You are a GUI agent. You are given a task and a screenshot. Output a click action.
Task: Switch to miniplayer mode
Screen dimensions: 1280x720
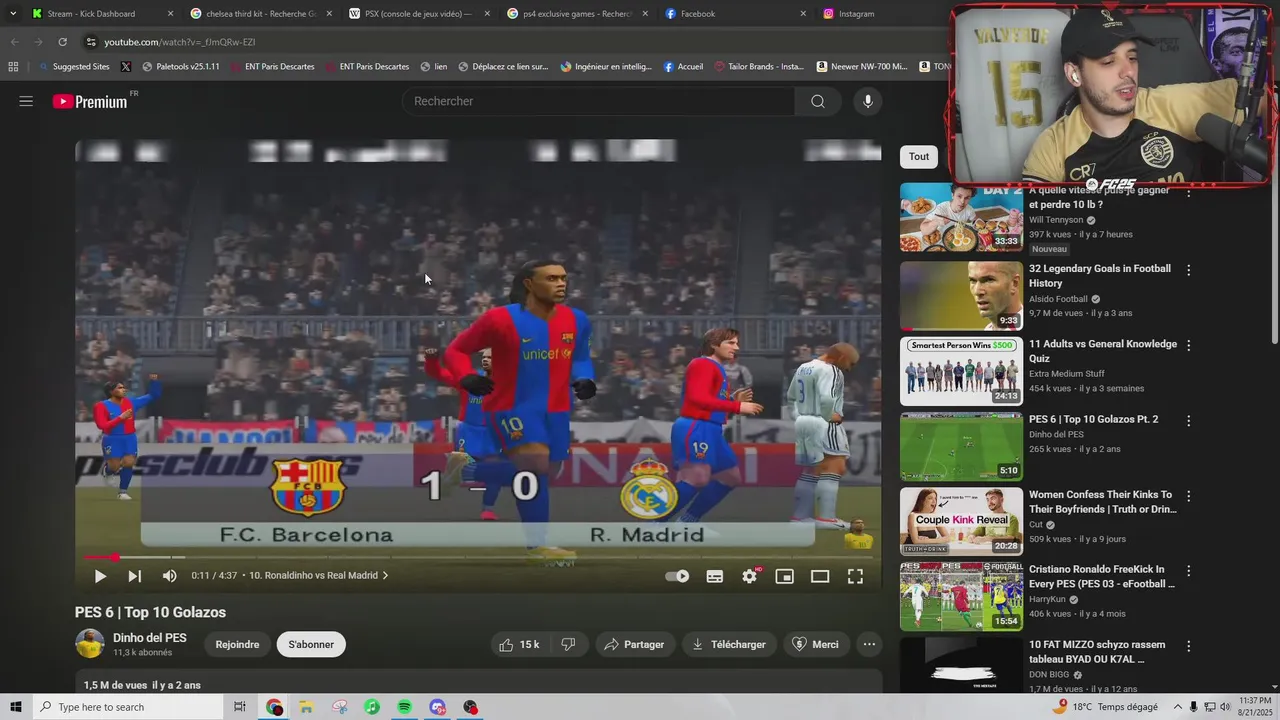click(x=785, y=576)
